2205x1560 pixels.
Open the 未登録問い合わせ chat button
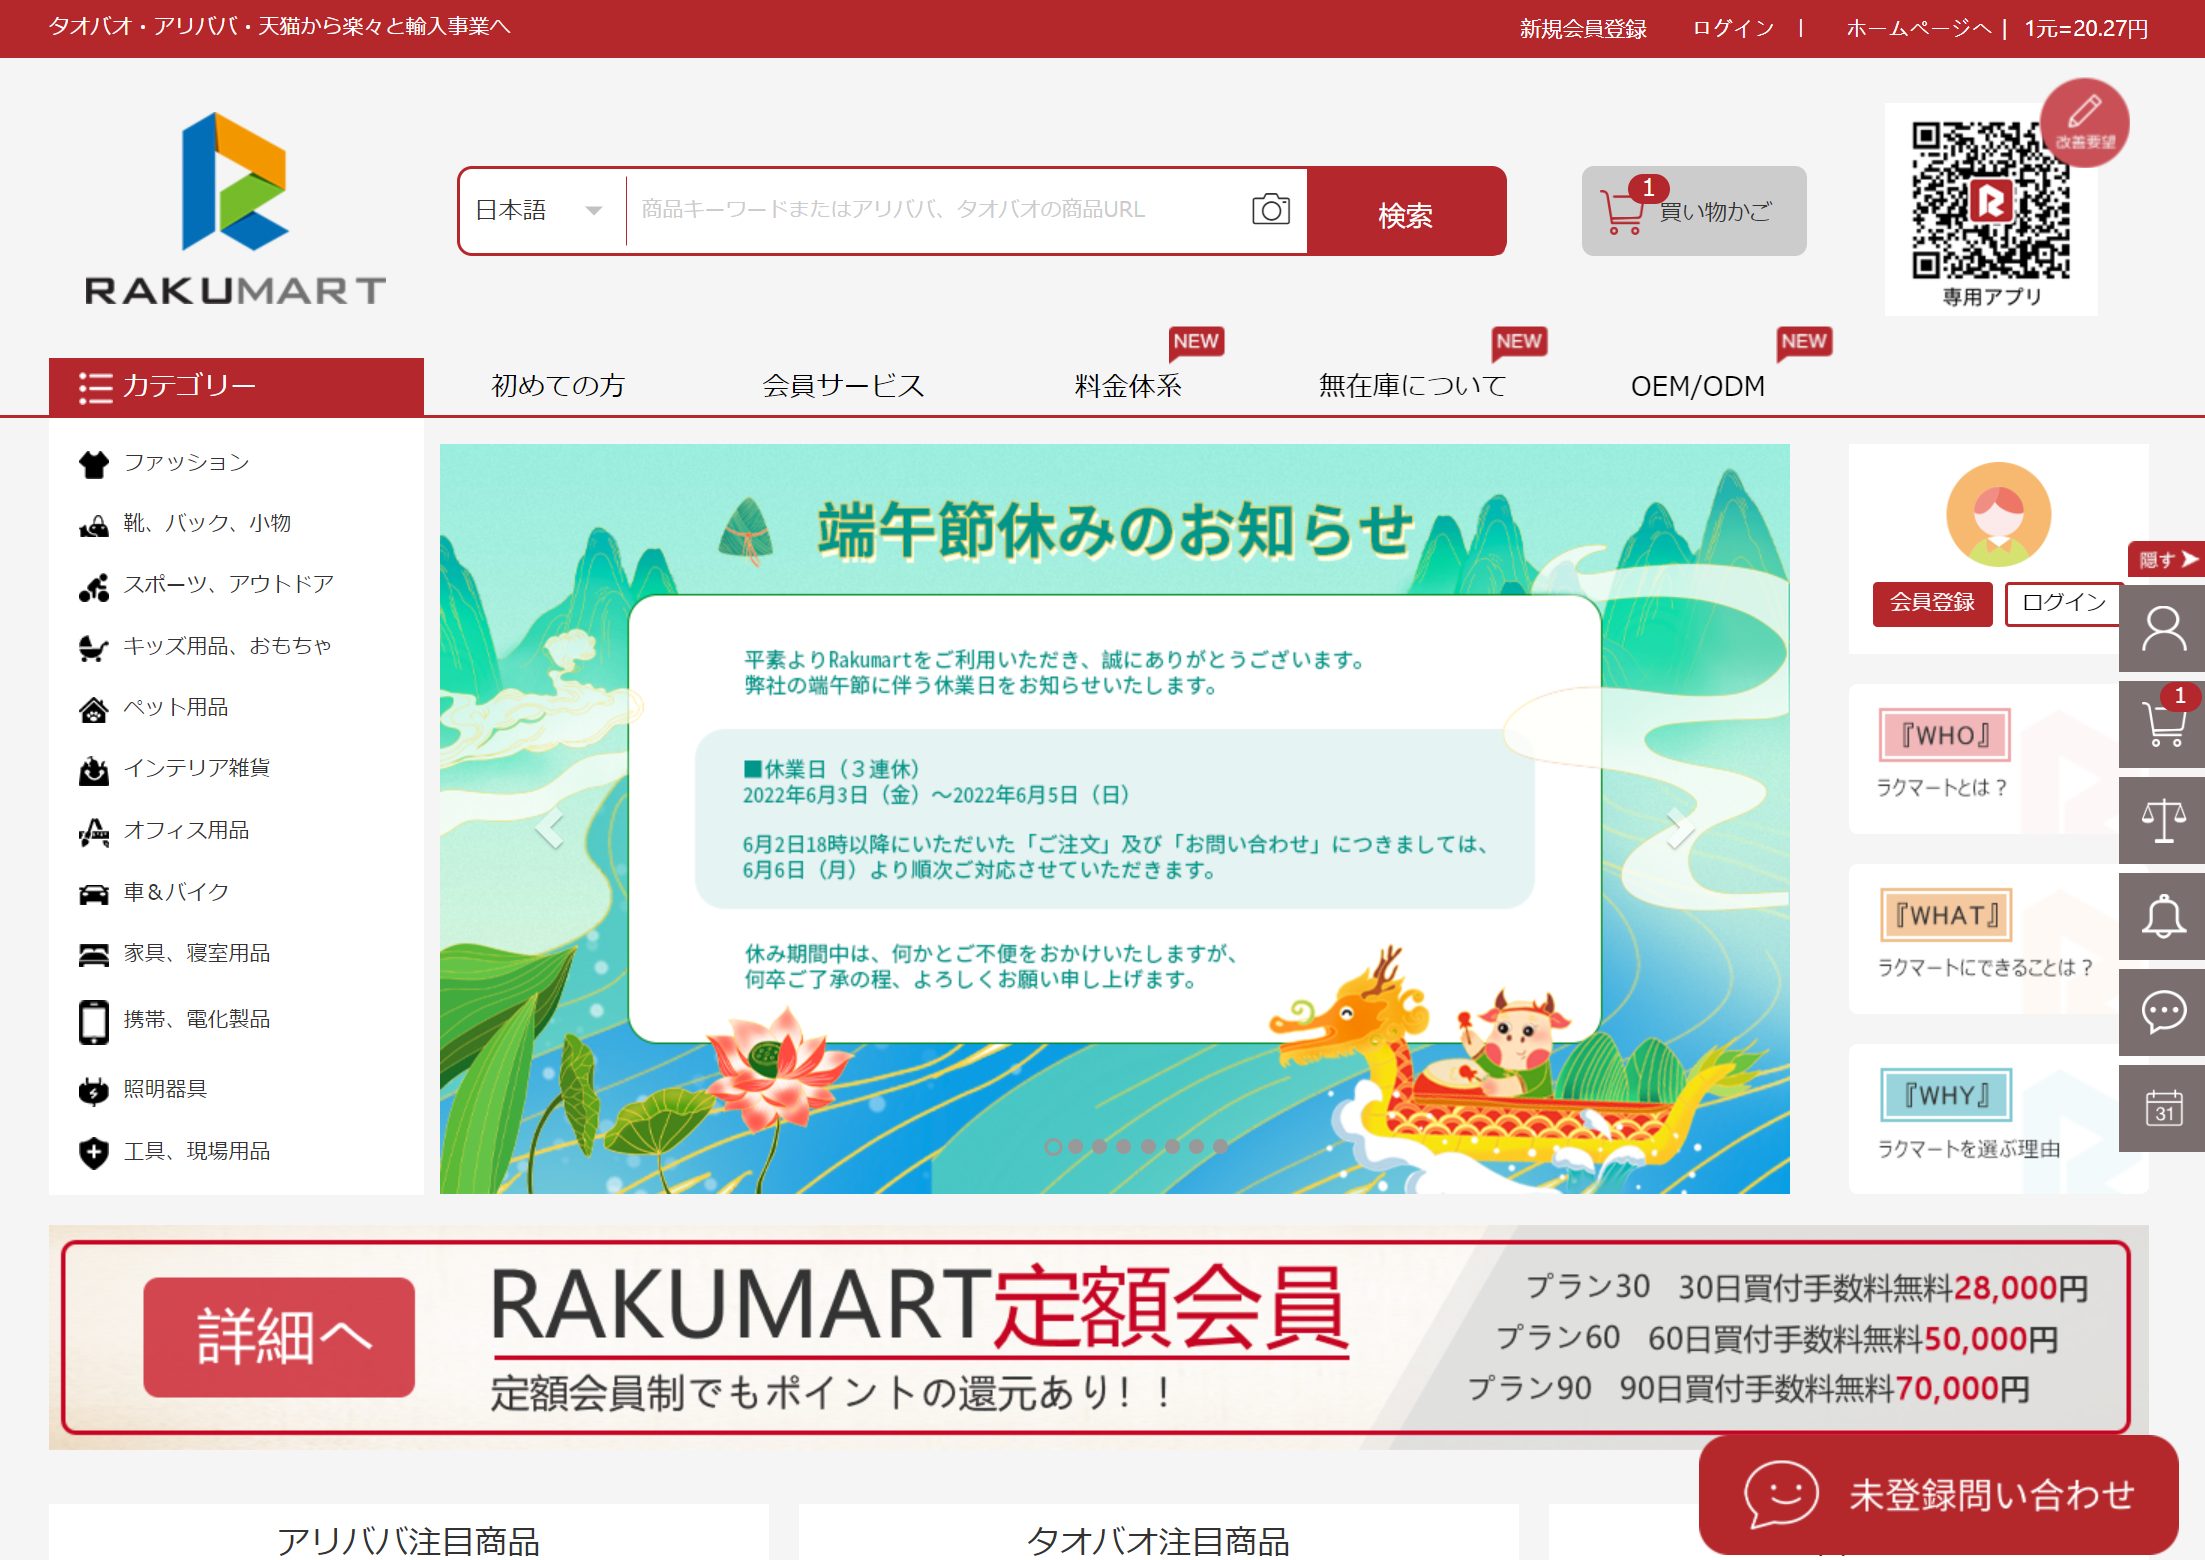(1938, 1494)
